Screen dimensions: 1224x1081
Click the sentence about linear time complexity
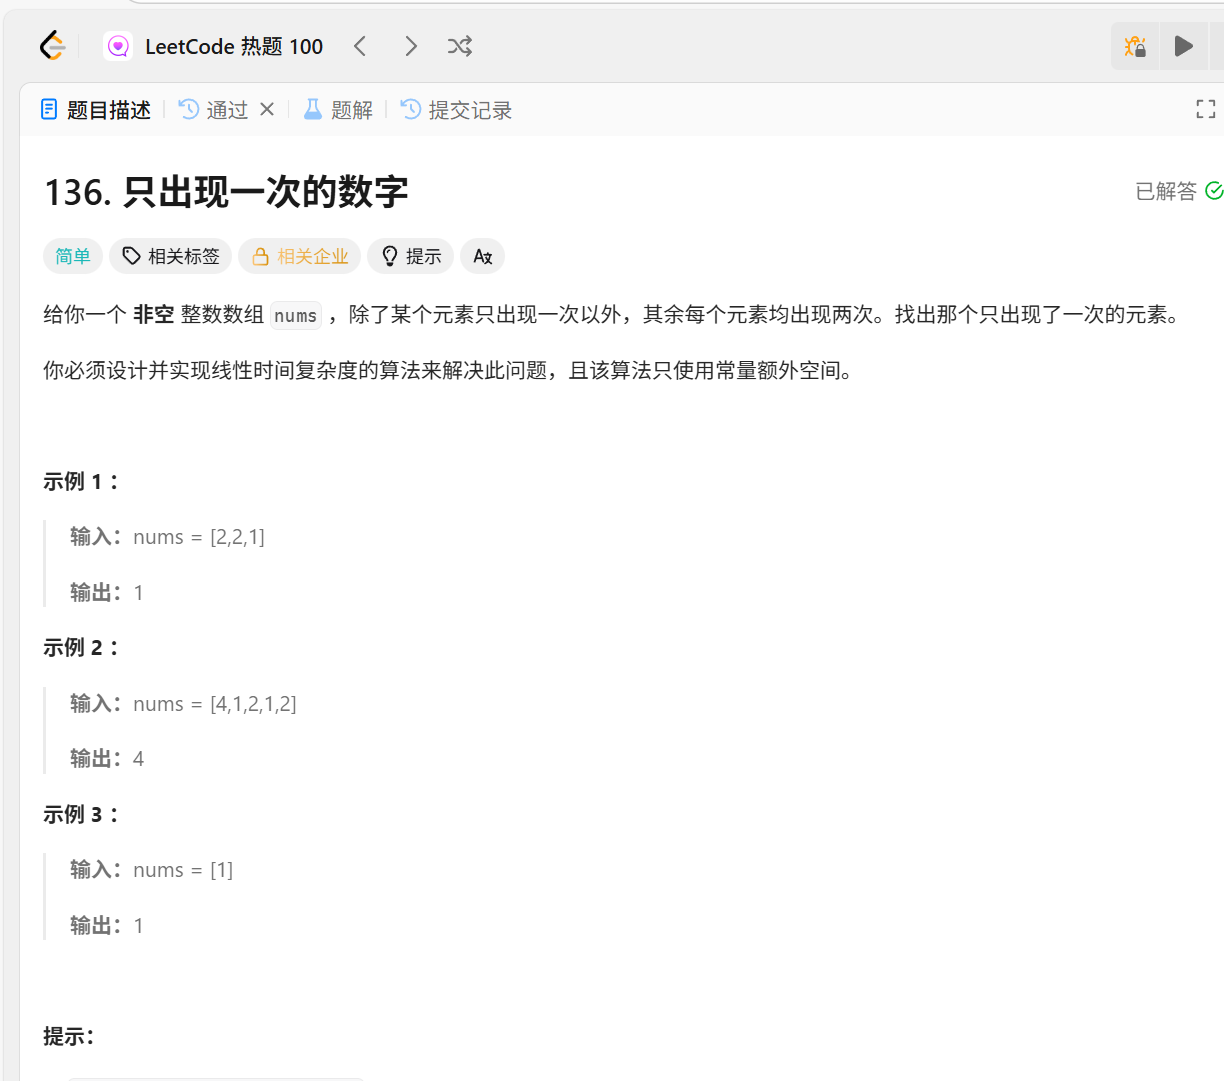point(449,371)
